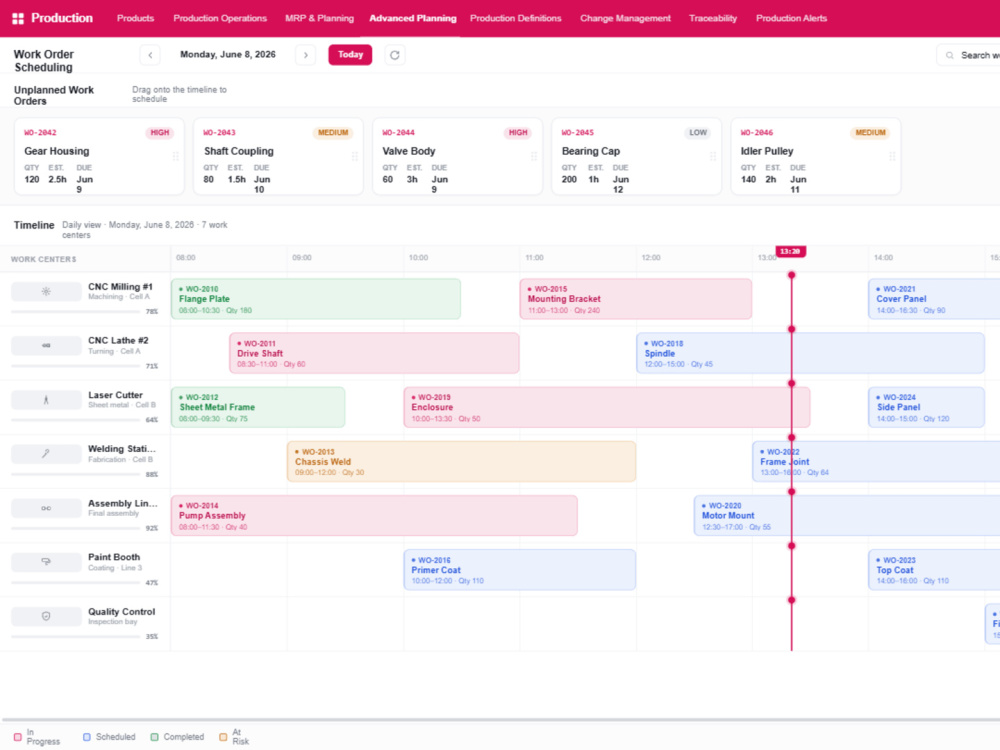Open the WO-2023 Top Coat block
The image size is (1000, 750).
pyautogui.click(x=934, y=570)
